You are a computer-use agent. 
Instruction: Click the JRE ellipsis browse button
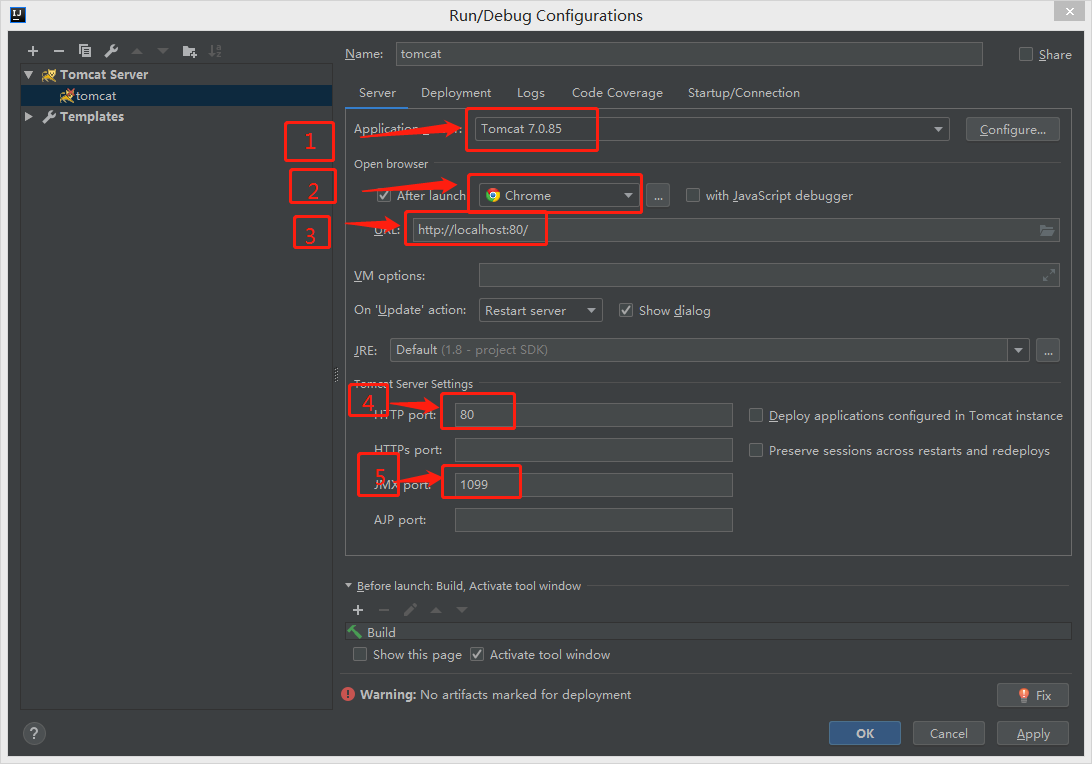pyautogui.click(x=1048, y=350)
